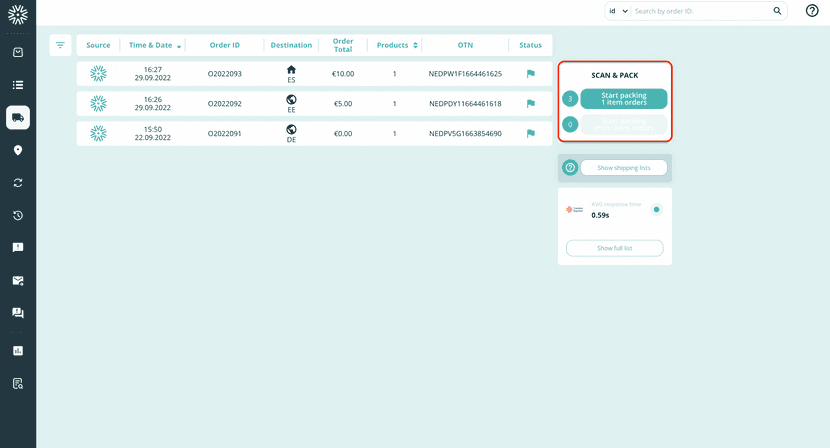The width and height of the screenshot is (830, 448).
Task: Click the Order ID column header
Action: (224, 45)
